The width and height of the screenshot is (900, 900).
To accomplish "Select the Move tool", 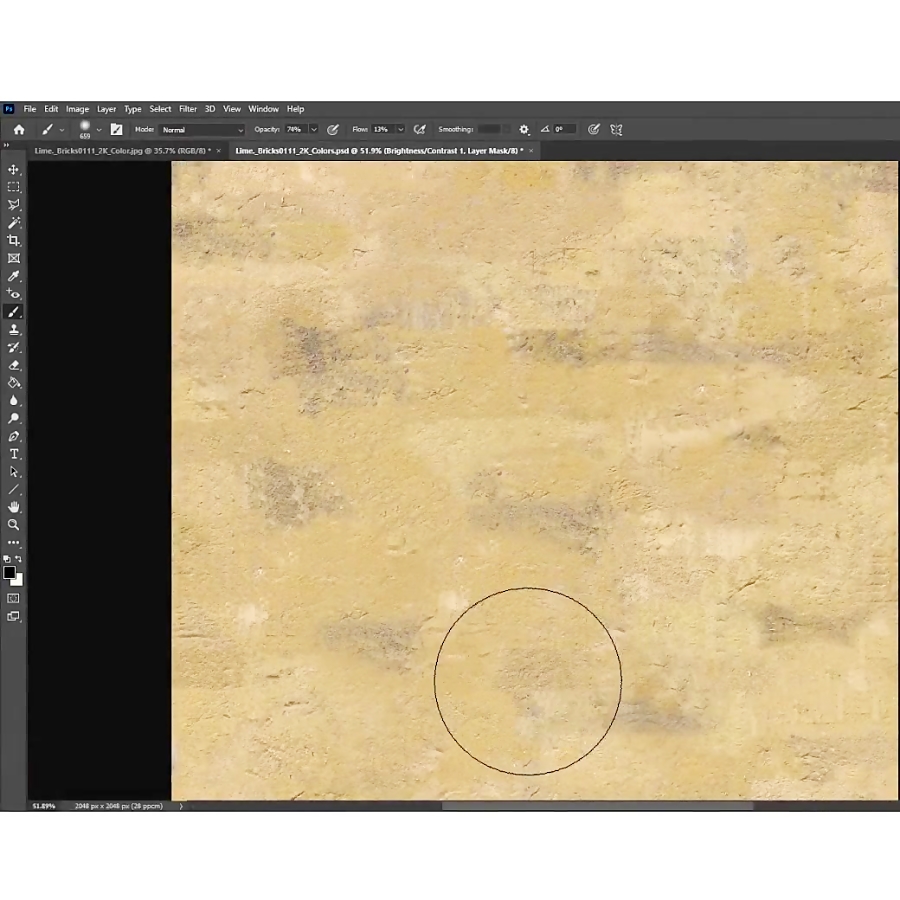I will tap(14, 170).
